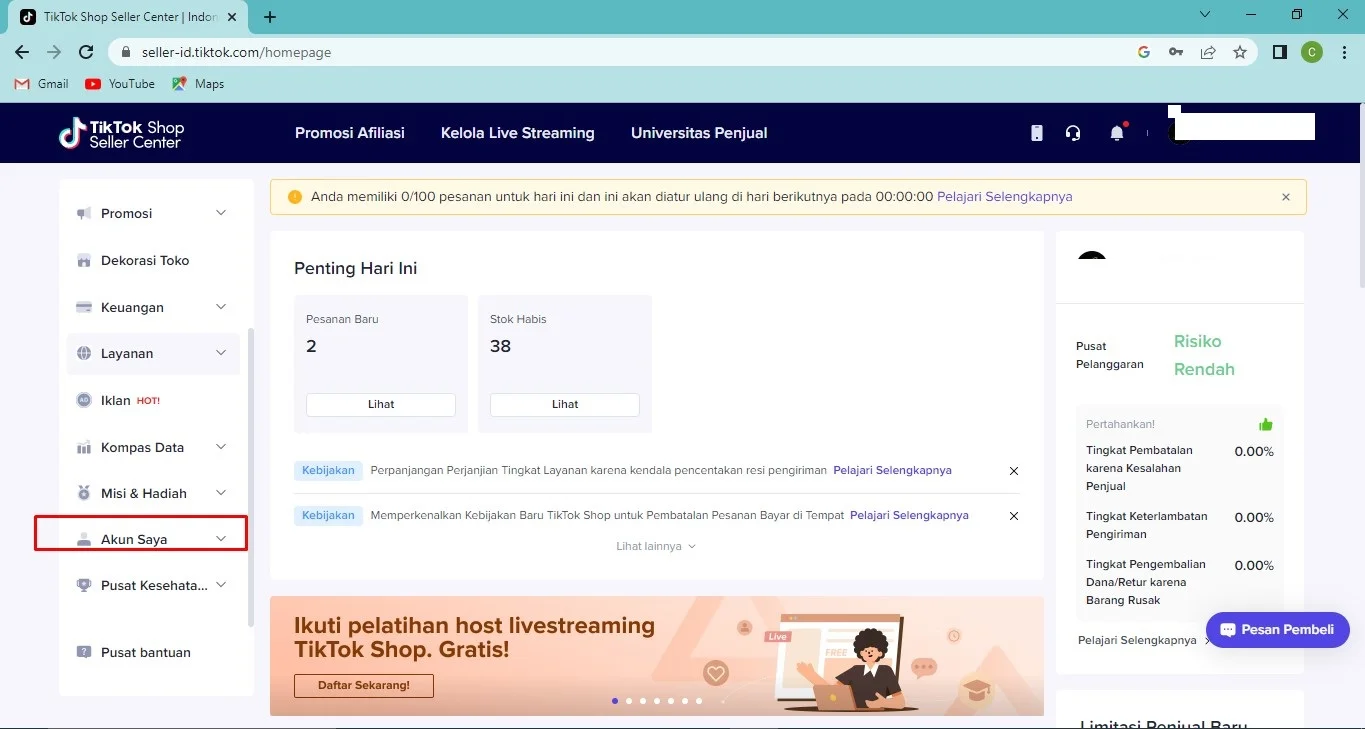
Task: Expand the Layanan menu chevron
Action: pos(221,353)
